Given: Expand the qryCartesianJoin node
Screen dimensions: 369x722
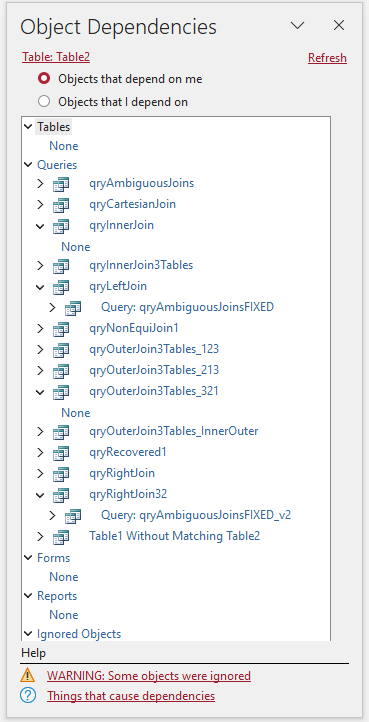Looking at the screenshot, I should click(x=41, y=204).
